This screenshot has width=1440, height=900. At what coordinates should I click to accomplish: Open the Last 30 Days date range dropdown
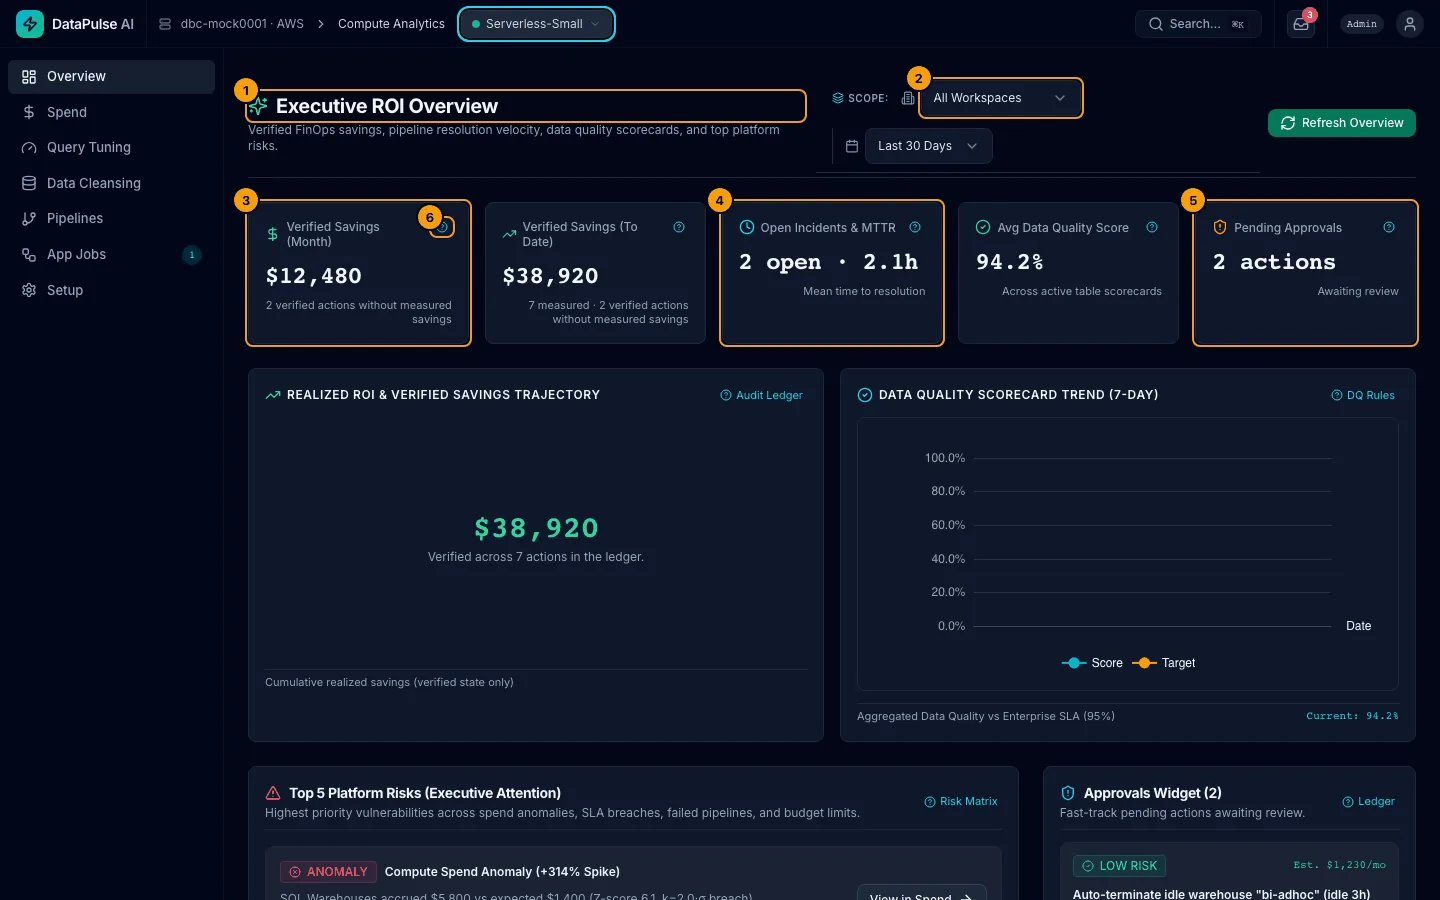(928, 146)
